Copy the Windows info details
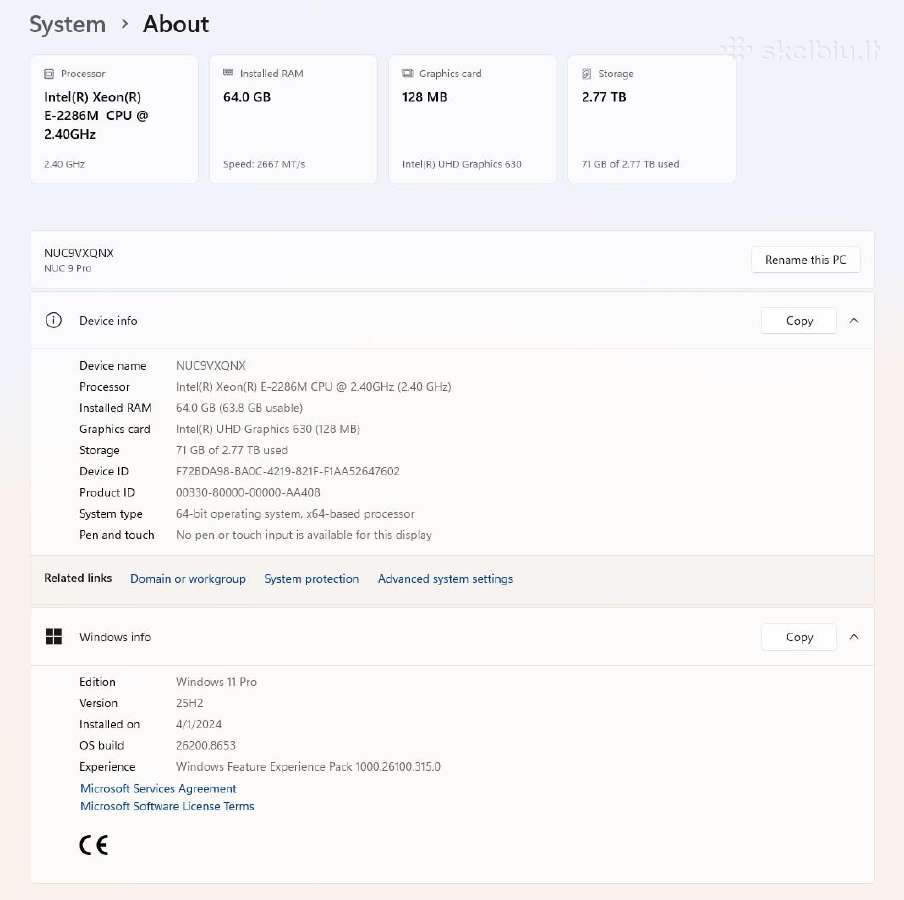The width and height of the screenshot is (904, 900). coord(799,637)
